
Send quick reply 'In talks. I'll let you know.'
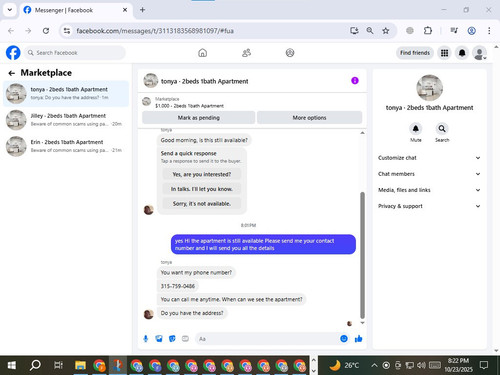[202, 189]
